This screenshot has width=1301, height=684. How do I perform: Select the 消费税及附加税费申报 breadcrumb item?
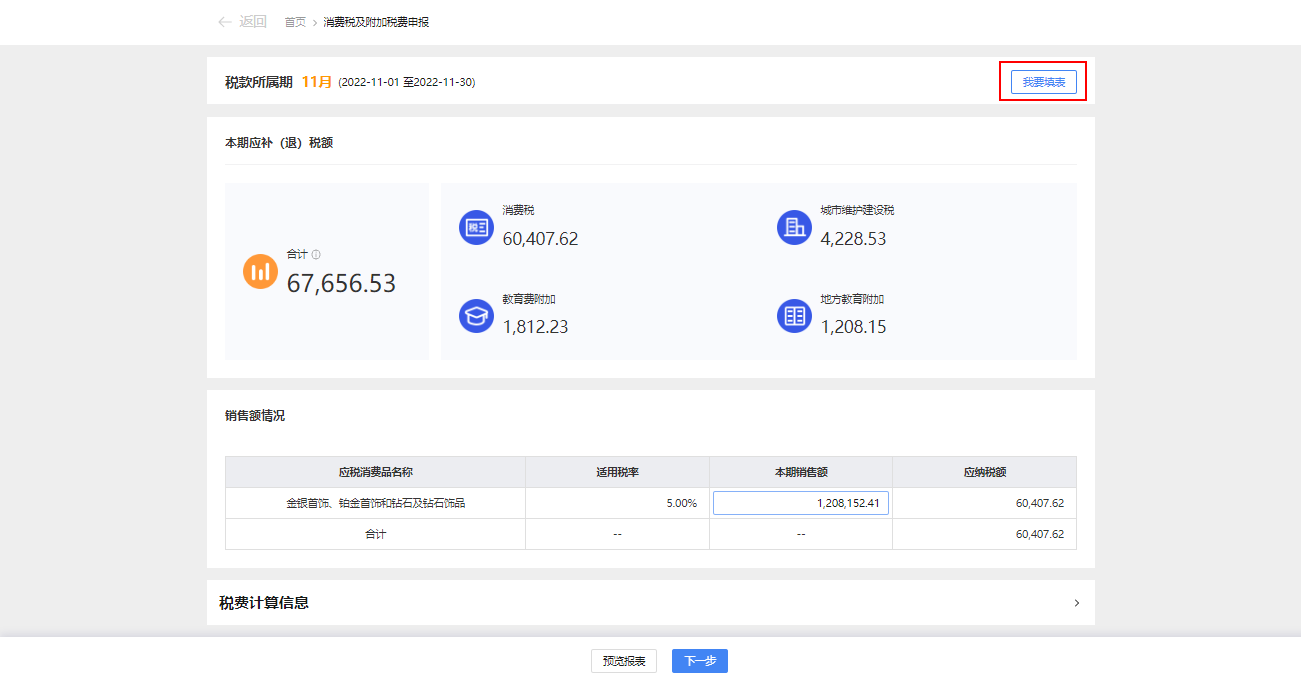tap(376, 22)
